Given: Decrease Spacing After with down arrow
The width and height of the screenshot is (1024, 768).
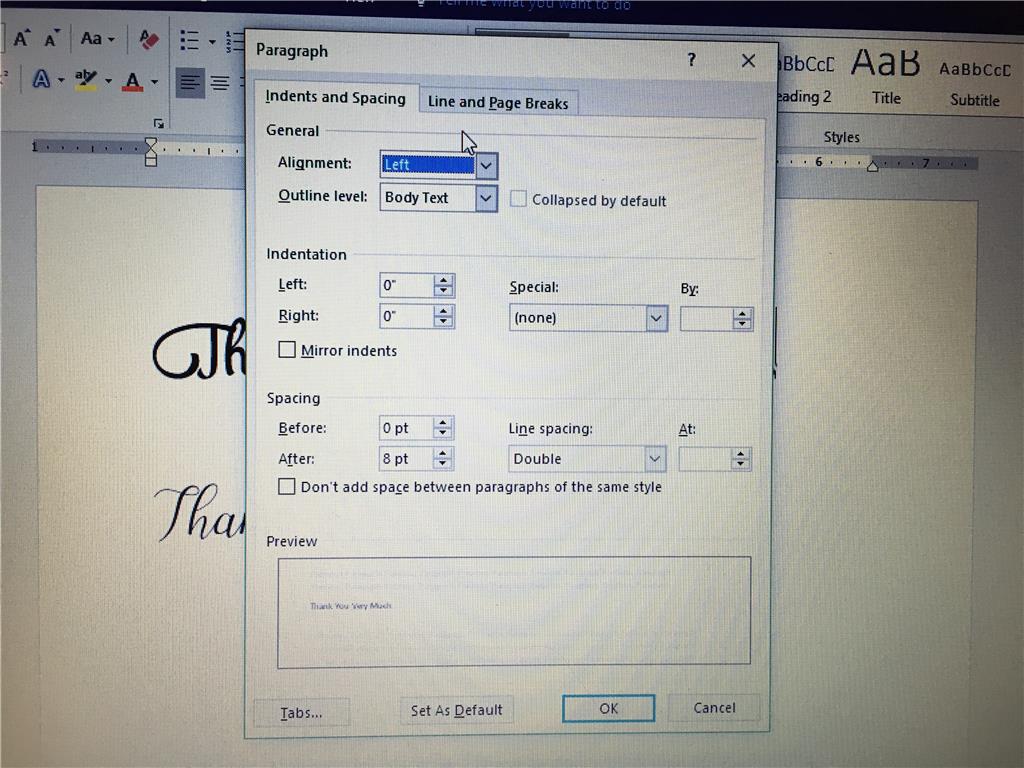Looking at the screenshot, I should click(443, 464).
